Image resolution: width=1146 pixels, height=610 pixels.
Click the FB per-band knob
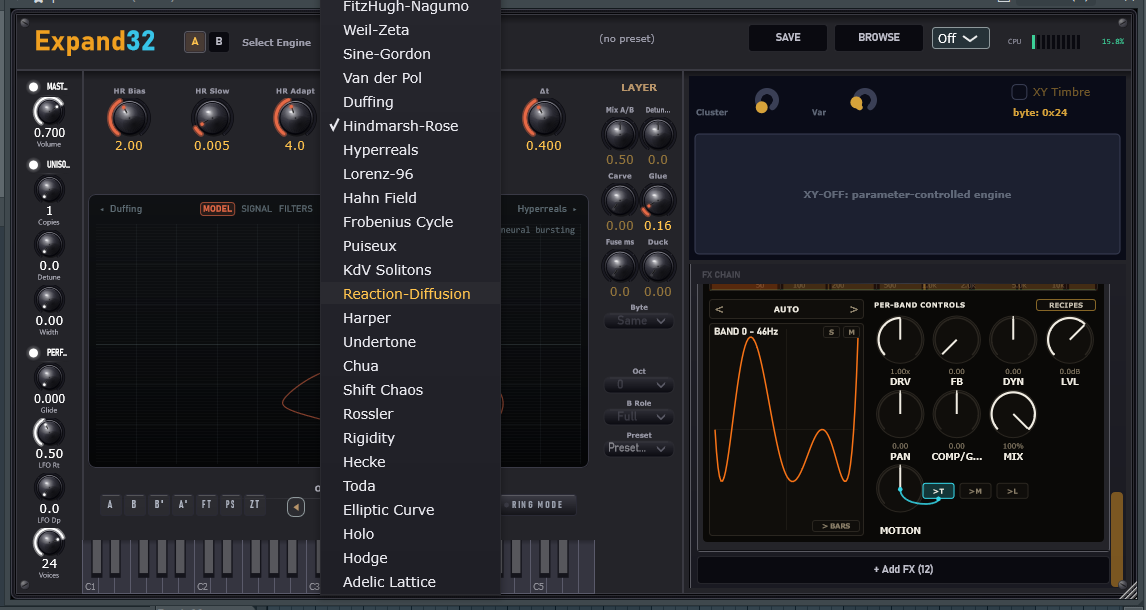coord(956,340)
